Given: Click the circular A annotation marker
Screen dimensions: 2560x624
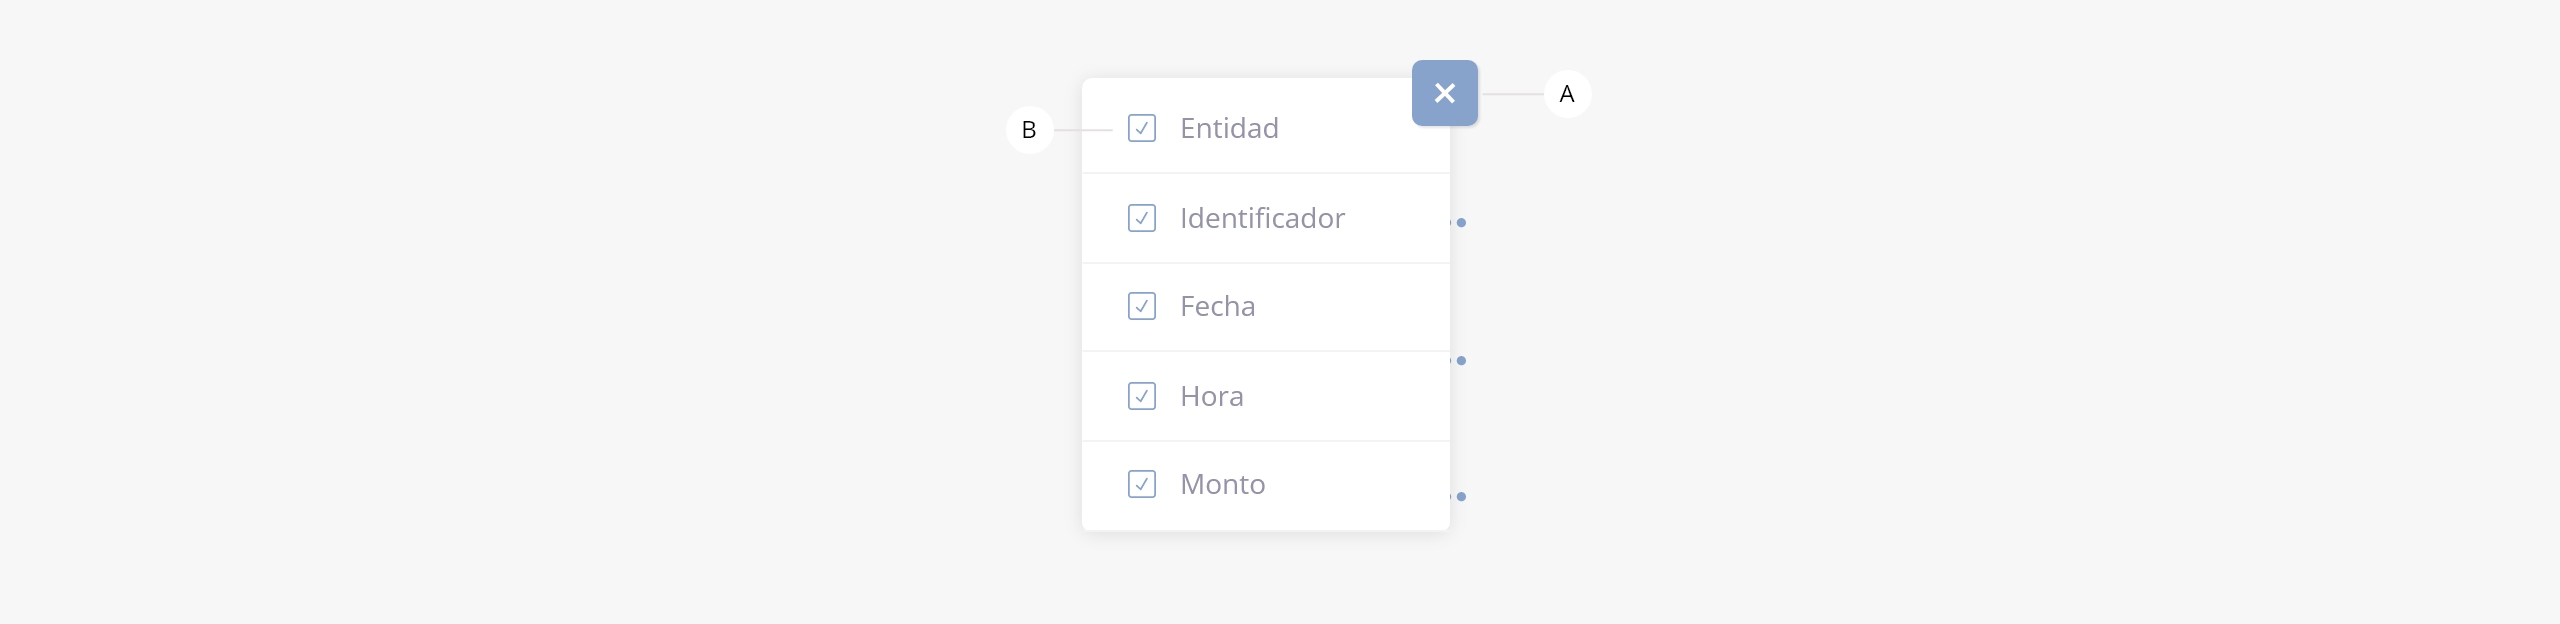Looking at the screenshot, I should click(1567, 94).
